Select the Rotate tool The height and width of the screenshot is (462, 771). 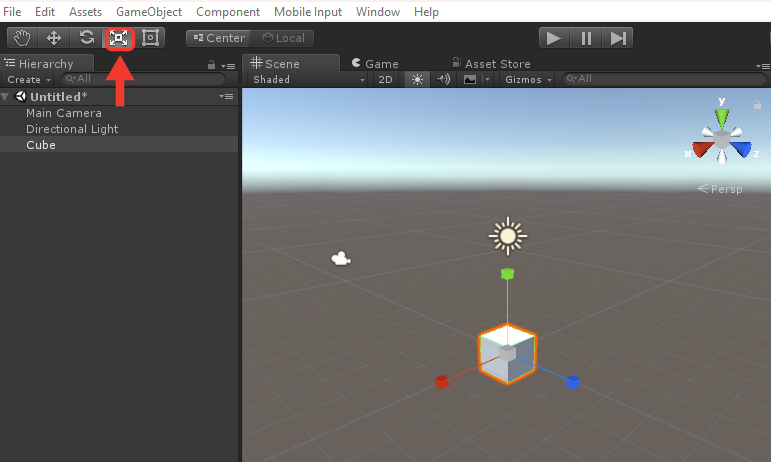click(87, 38)
